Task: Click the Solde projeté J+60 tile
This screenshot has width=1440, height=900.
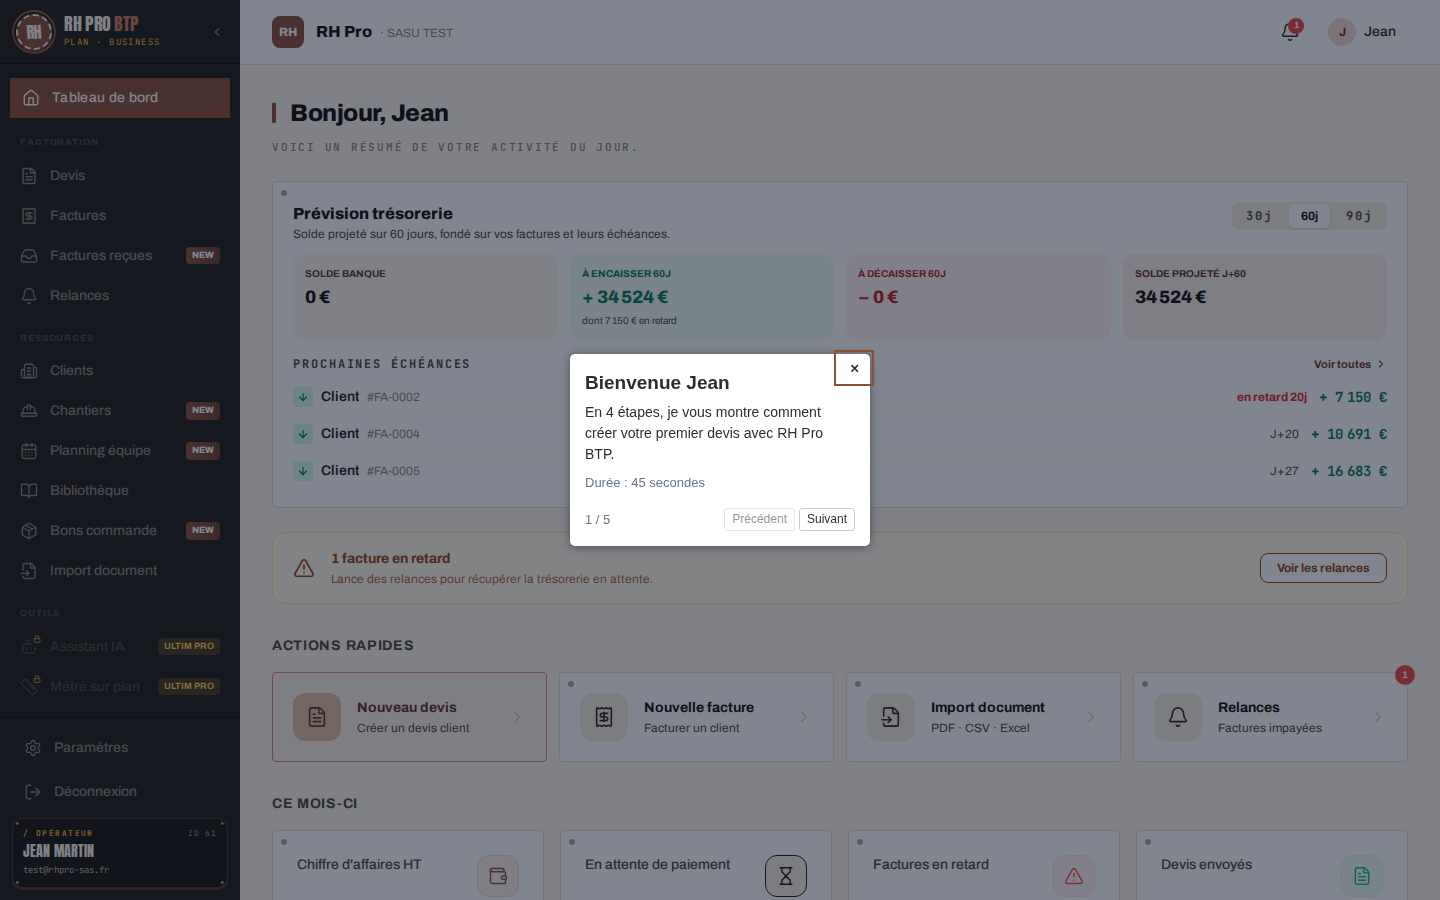Action: pyautogui.click(x=1255, y=297)
